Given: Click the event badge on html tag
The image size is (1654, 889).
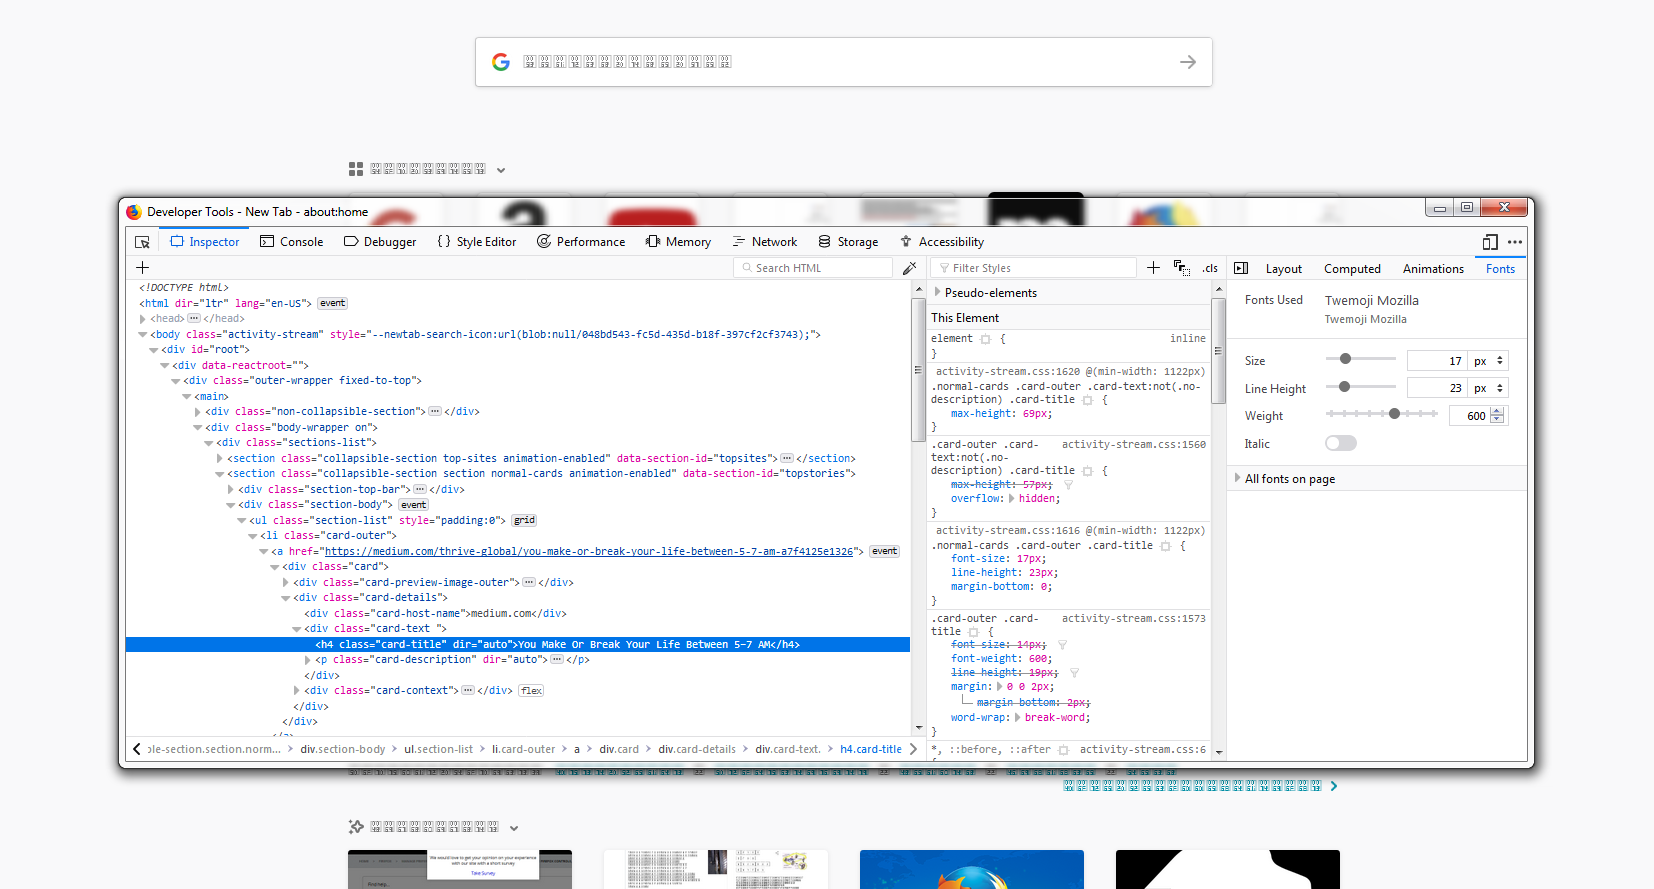Looking at the screenshot, I should pos(333,303).
